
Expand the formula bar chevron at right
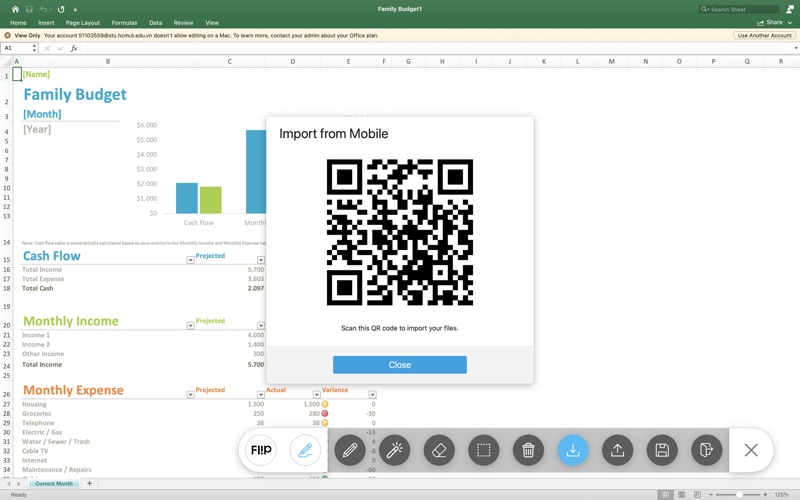(x=795, y=48)
